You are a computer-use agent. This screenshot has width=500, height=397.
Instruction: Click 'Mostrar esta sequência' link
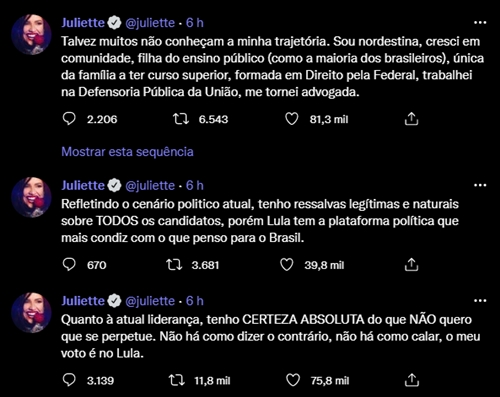pos(127,152)
